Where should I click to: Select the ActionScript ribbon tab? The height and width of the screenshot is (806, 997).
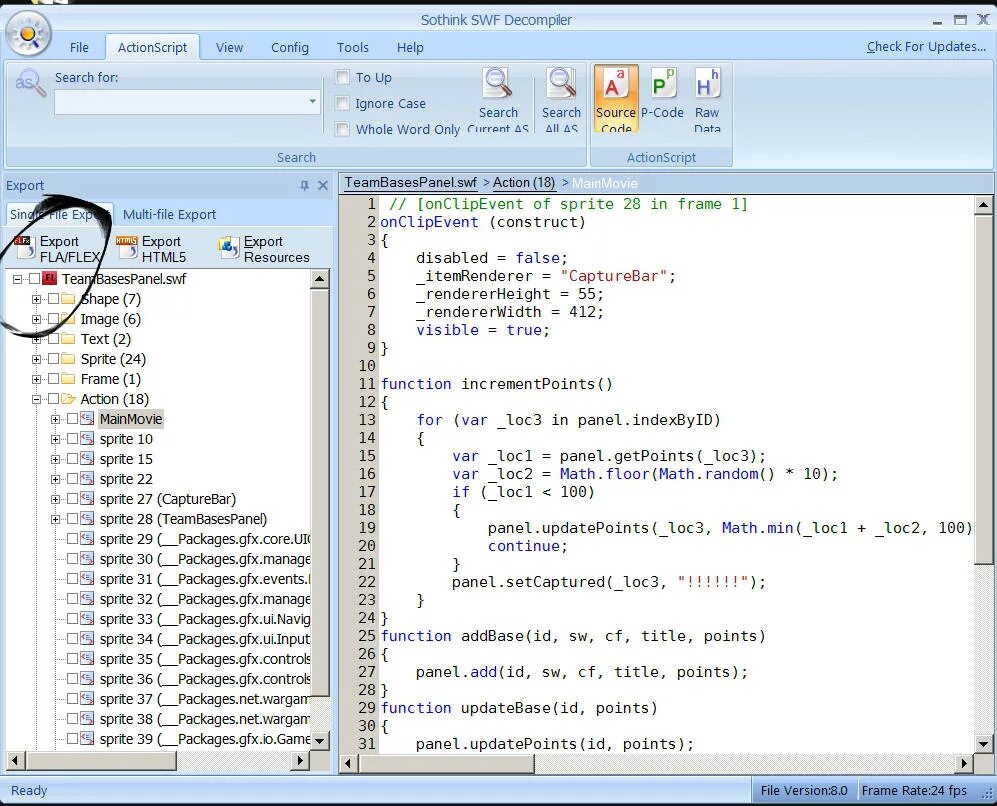pyautogui.click(x=152, y=48)
